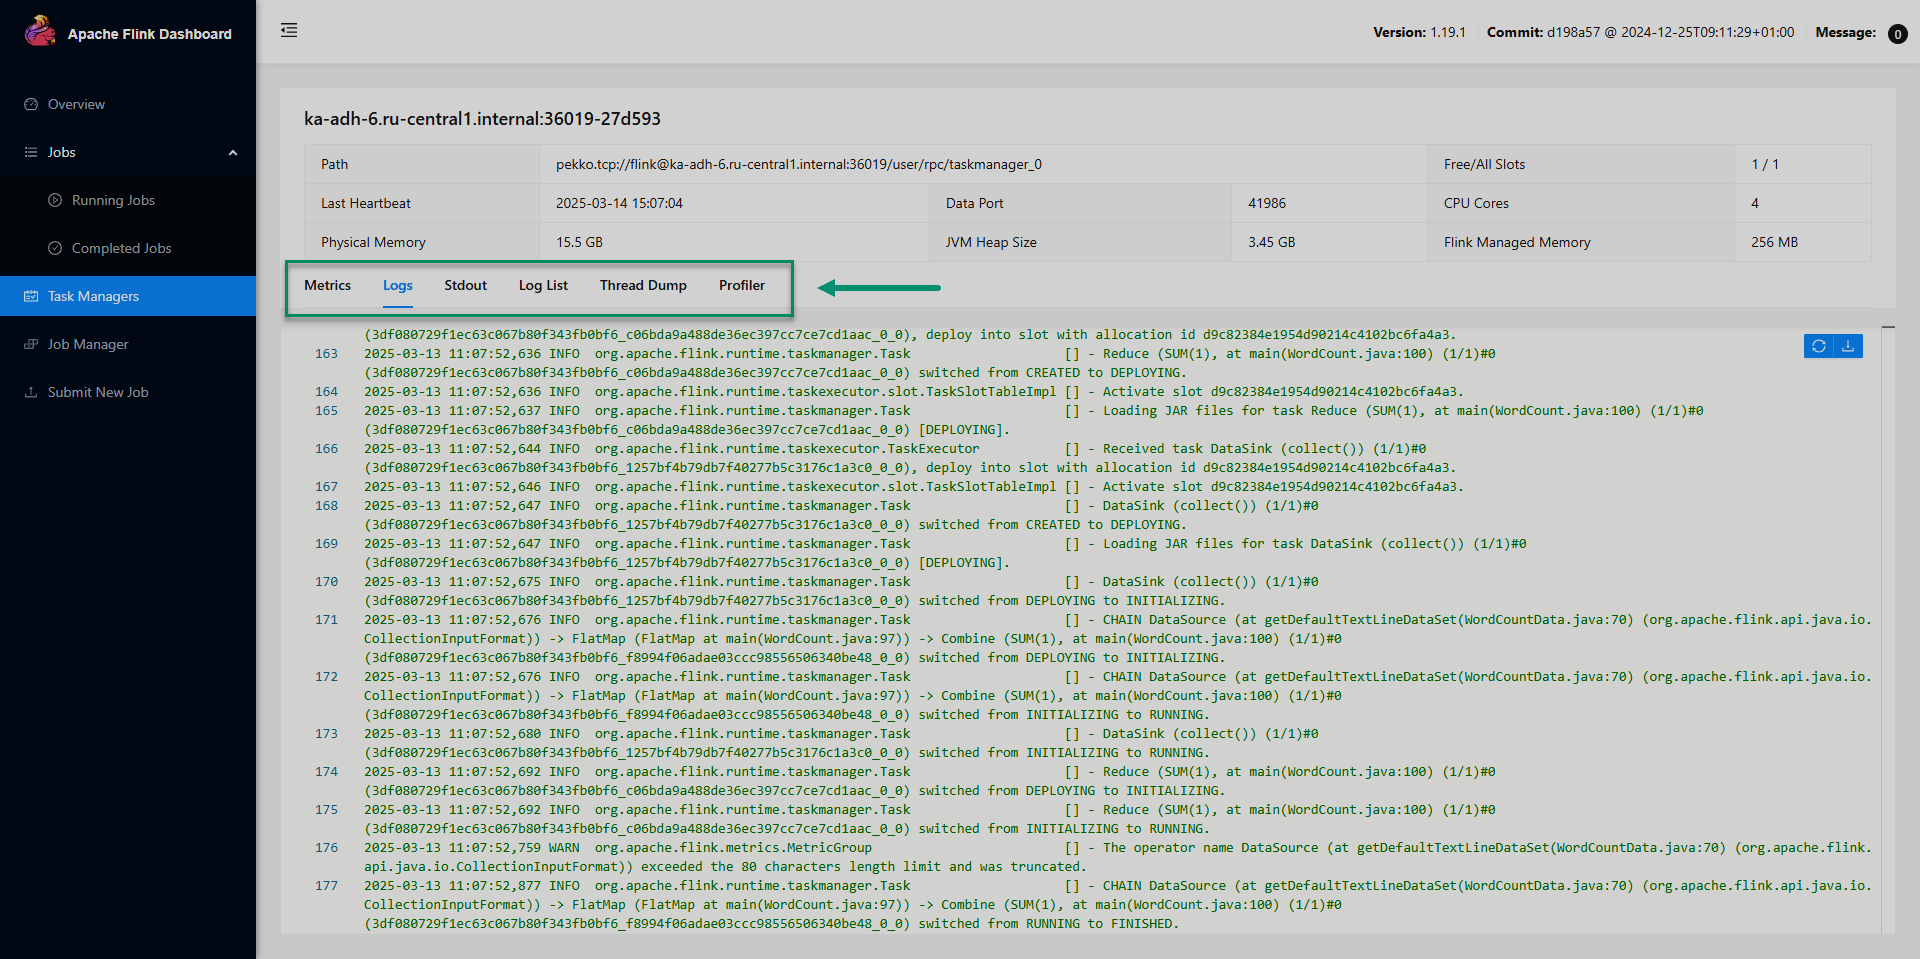Viewport: 1920px width, 959px height.
Task: Open the Profiler tab
Action: click(x=742, y=285)
